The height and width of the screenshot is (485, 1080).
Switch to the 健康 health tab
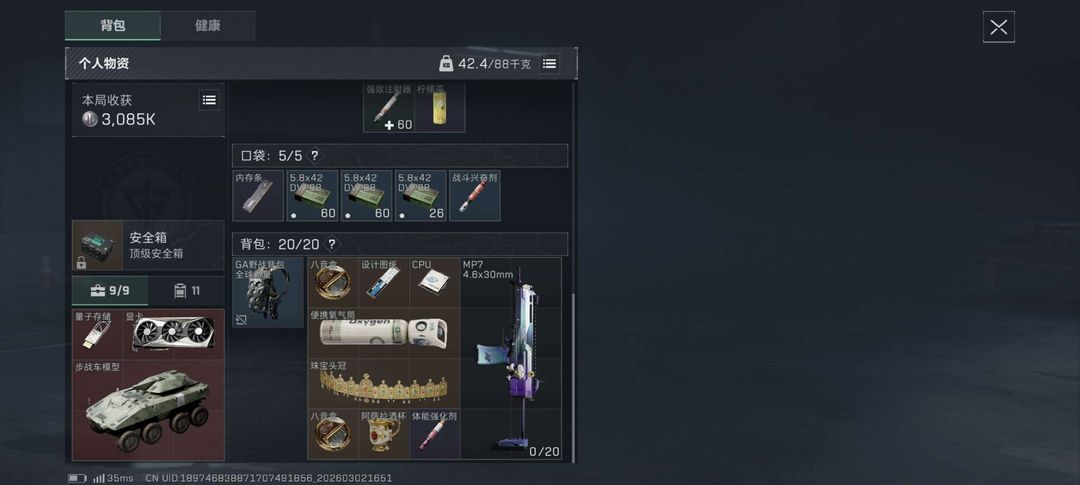pyautogui.click(x=208, y=25)
